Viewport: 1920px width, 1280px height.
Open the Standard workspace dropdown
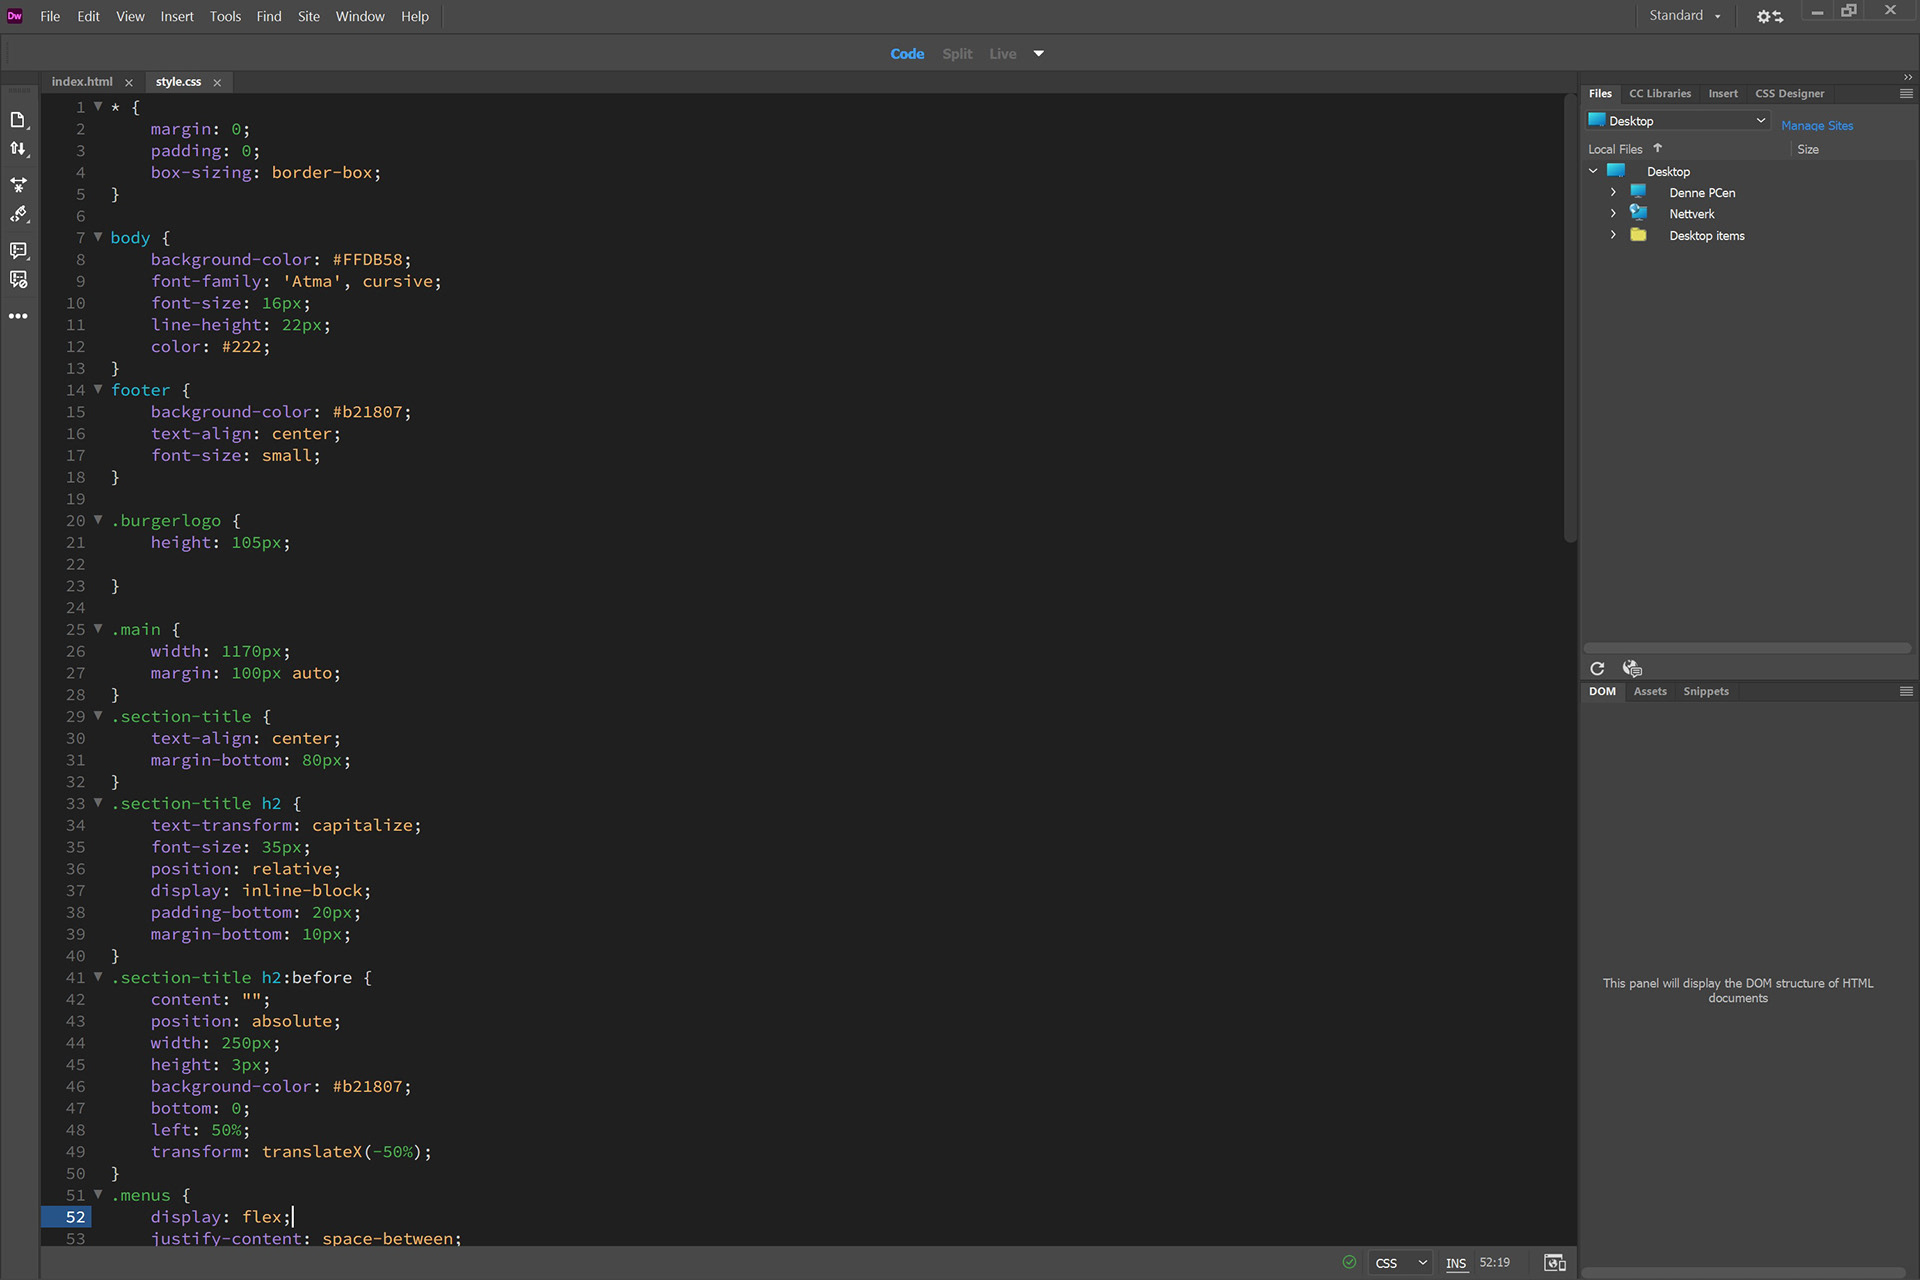pos(1685,16)
